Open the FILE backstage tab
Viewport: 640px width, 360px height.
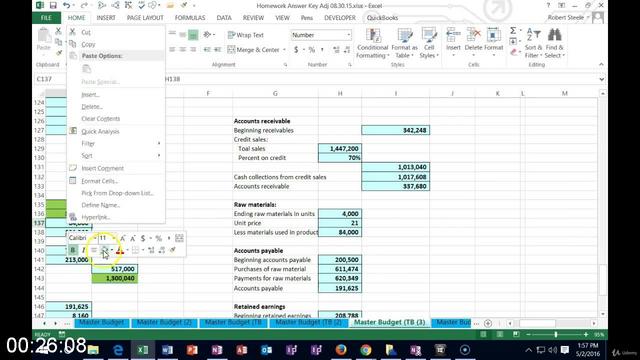click(46, 18)
